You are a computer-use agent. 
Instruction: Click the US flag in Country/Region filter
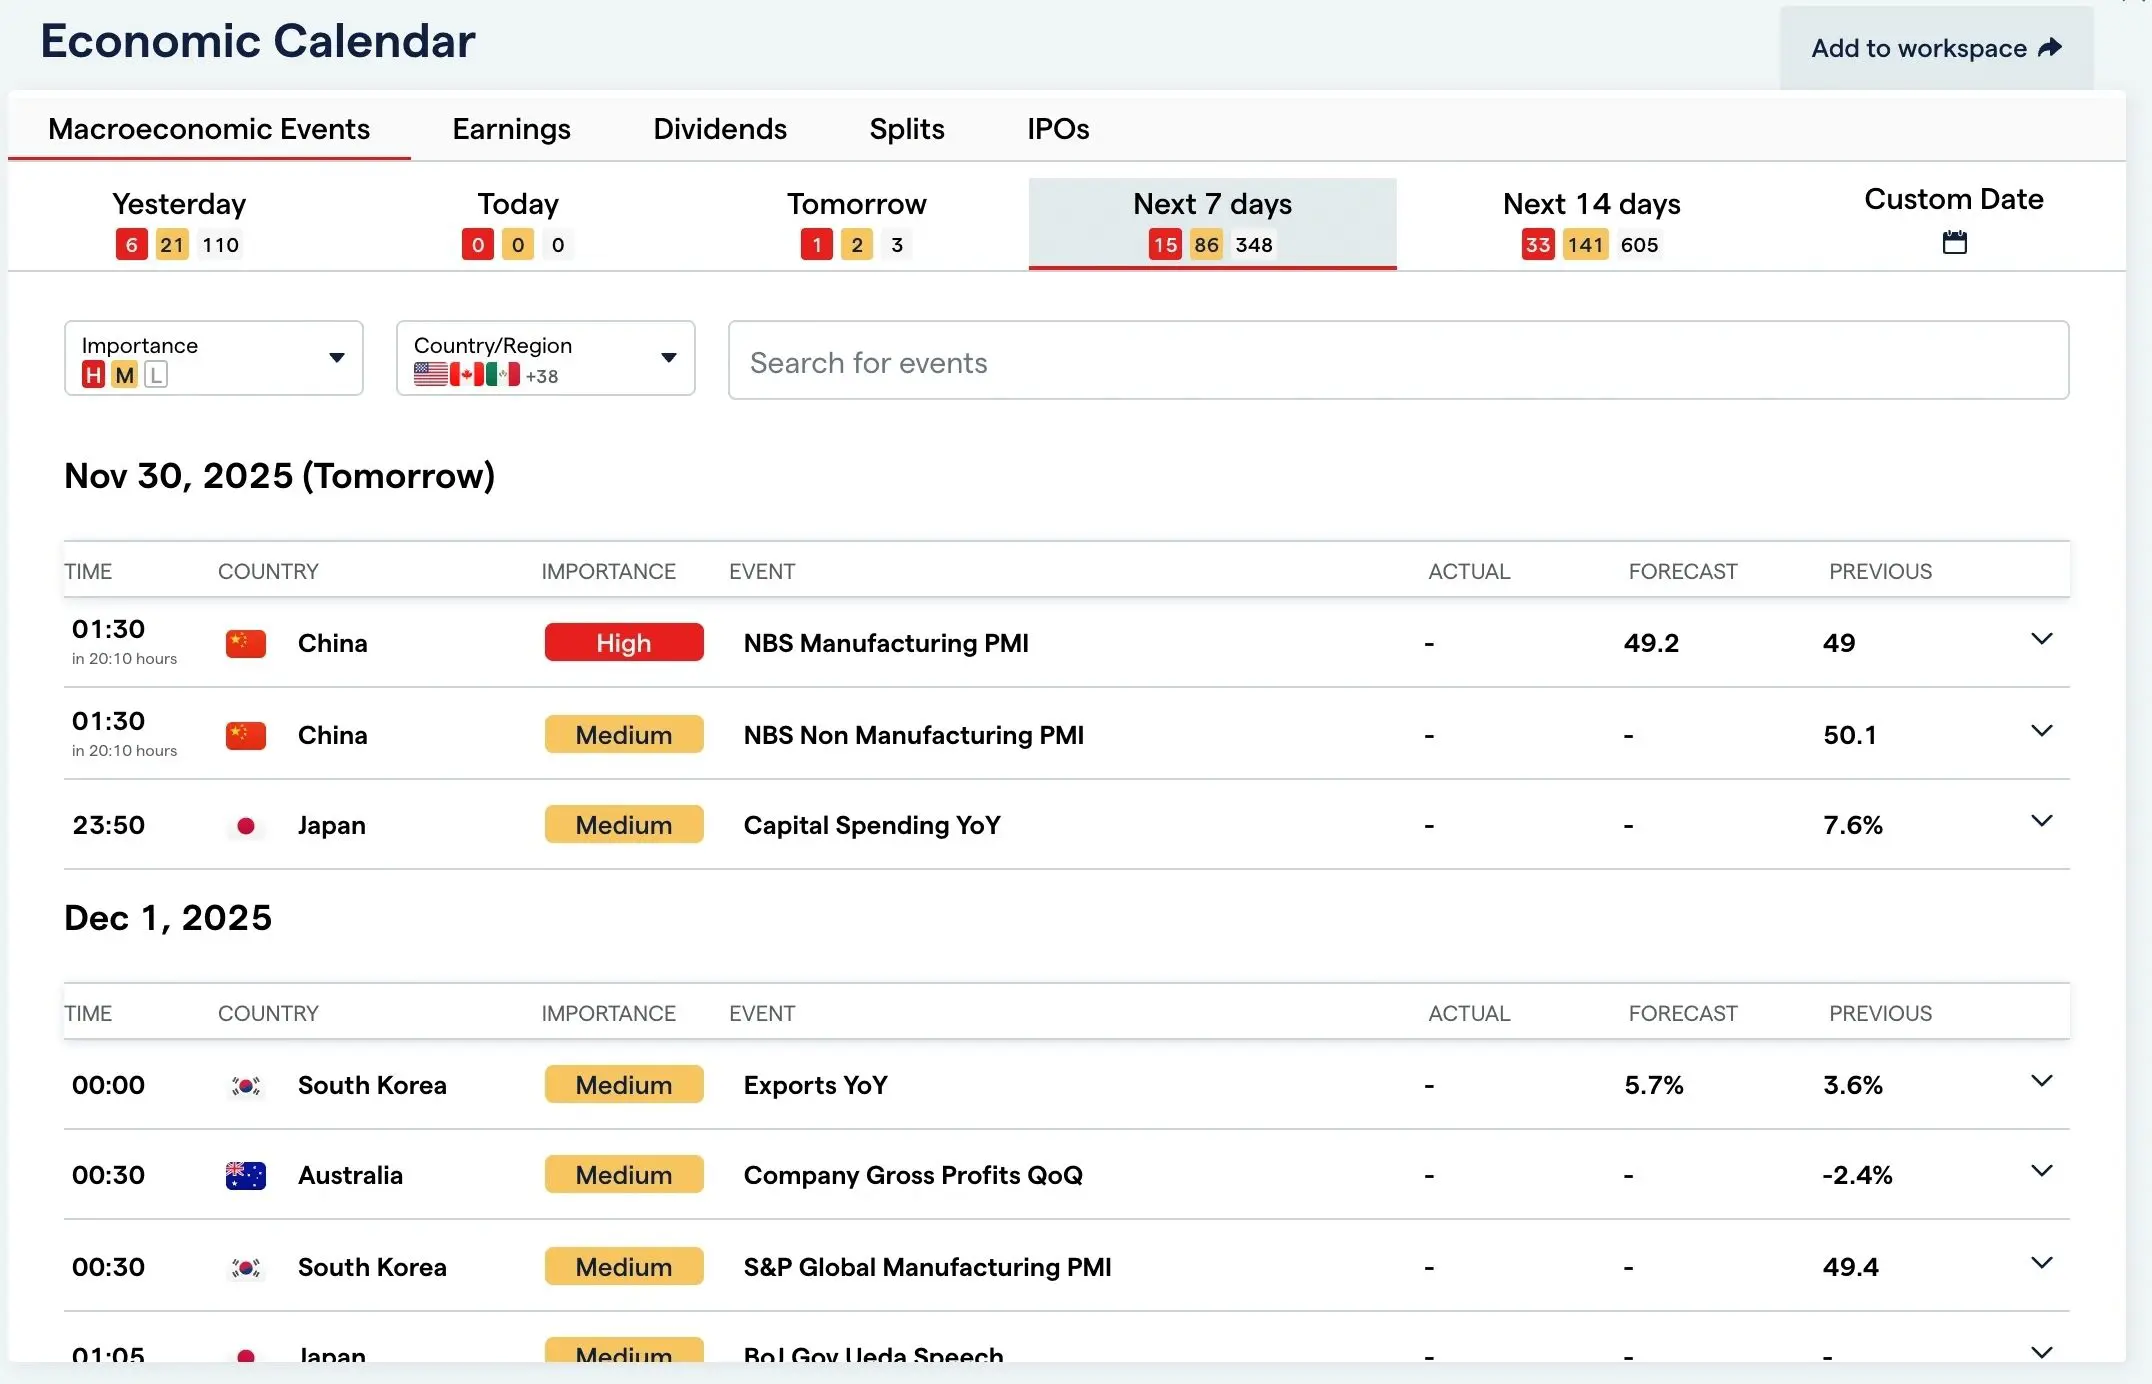pyautogui.click(x=431, y=375)
